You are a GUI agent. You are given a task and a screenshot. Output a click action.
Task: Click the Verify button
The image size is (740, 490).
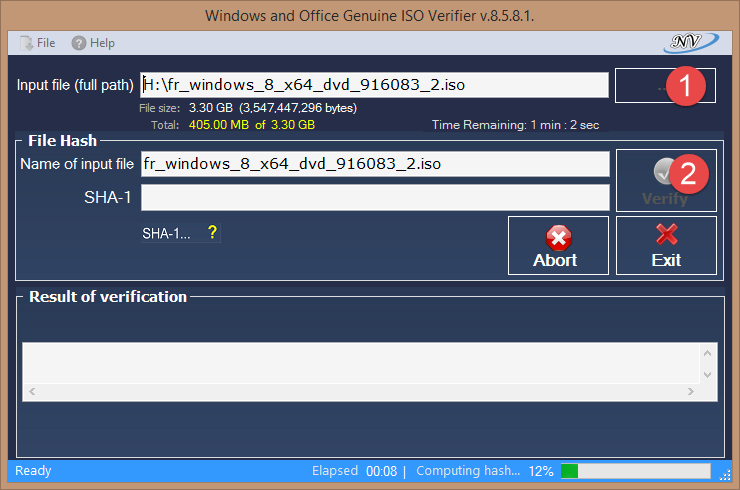(x=666, y=180)
